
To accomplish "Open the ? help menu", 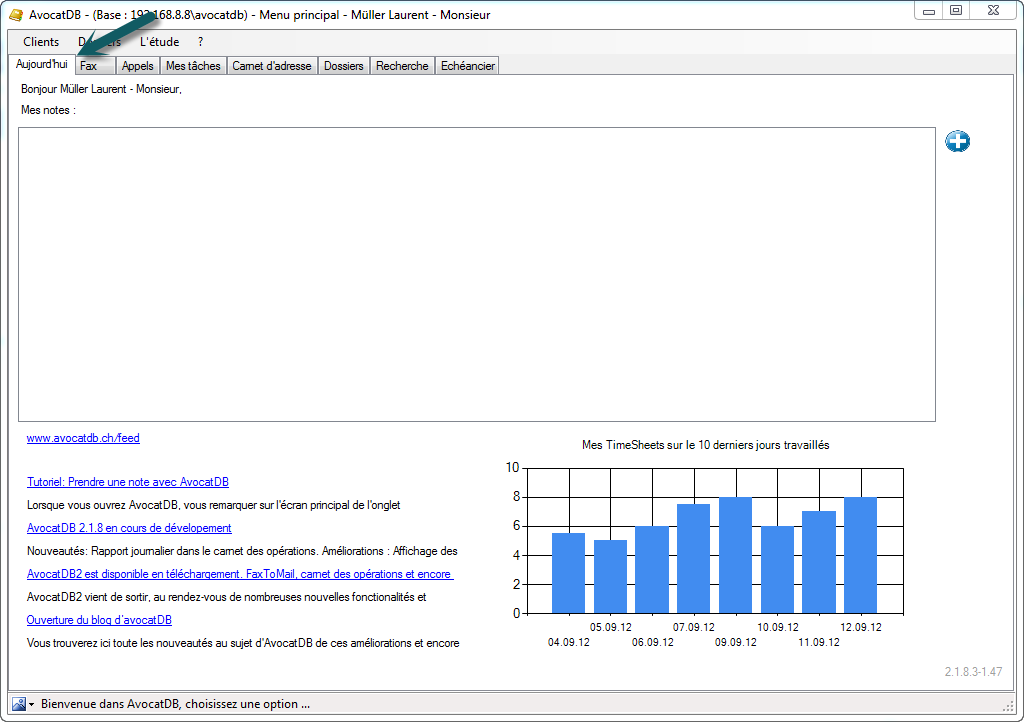I will click(x=200, y=42).
